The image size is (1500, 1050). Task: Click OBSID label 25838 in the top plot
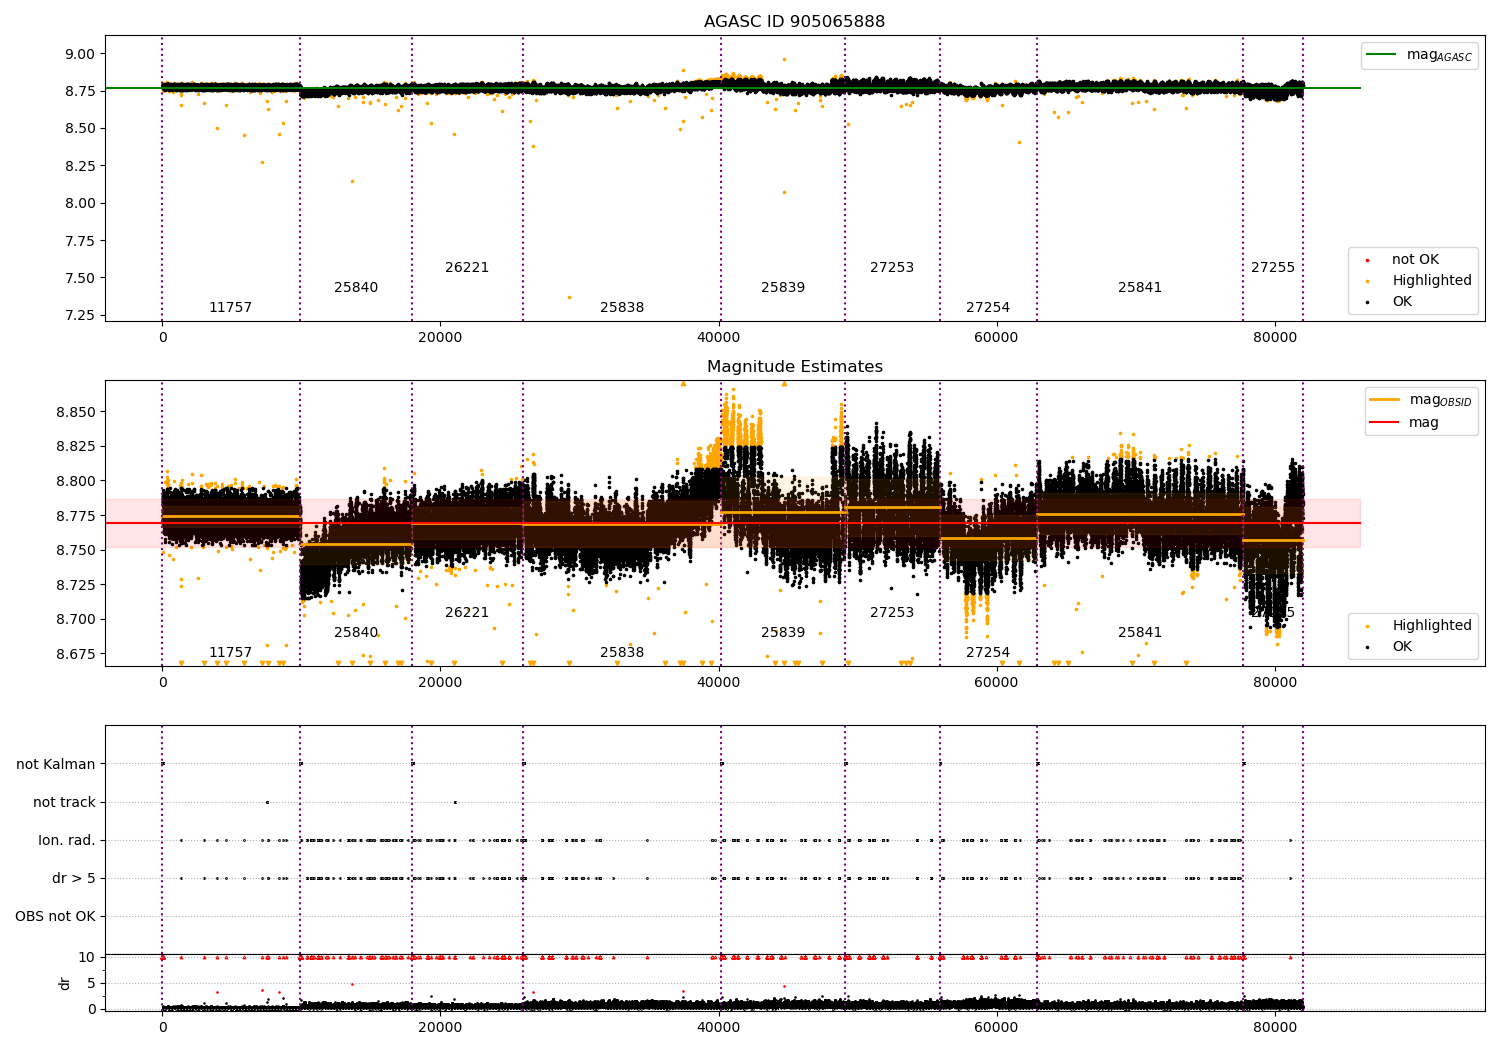tap(622, 308)
